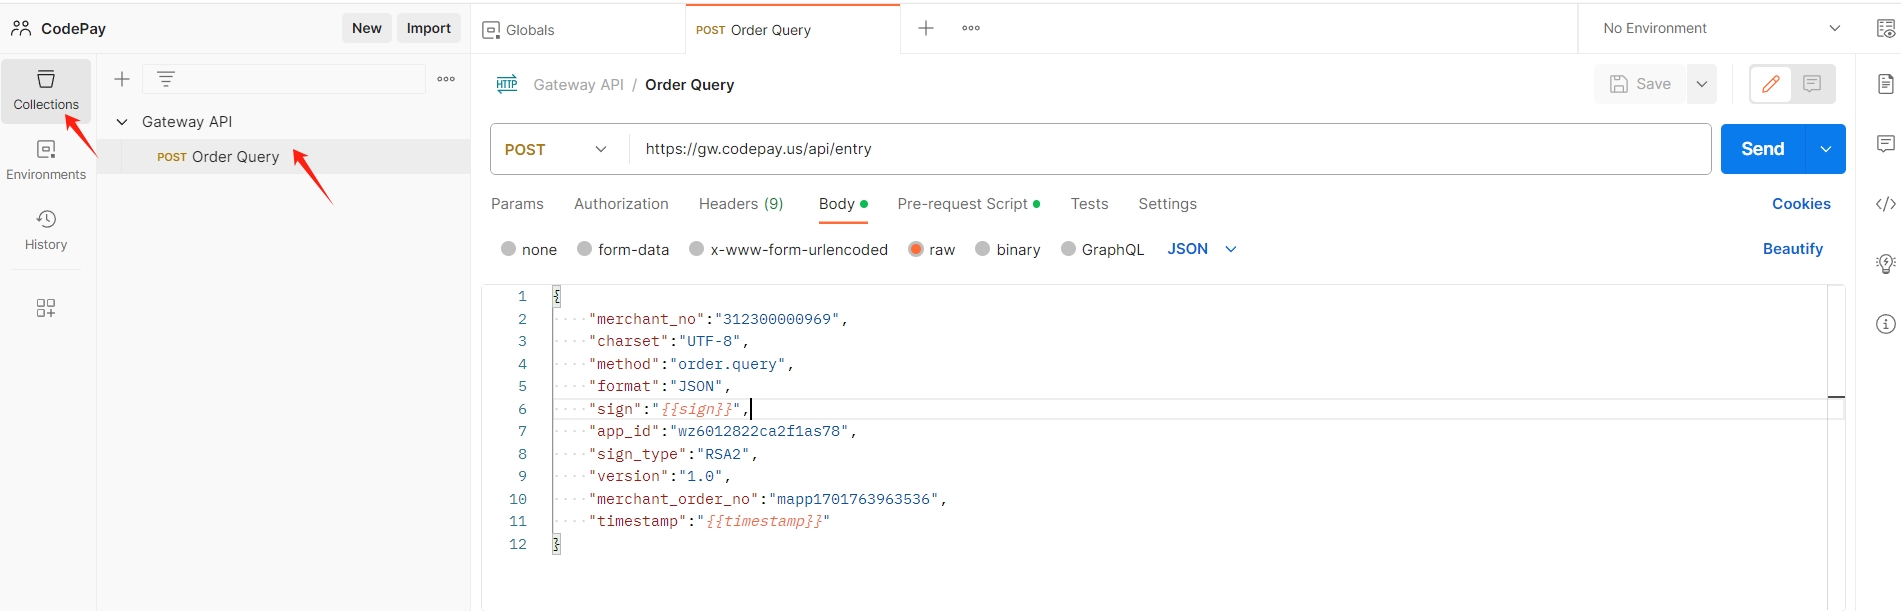Click the CodePay workspace name
This screenshot has width=1901, height=611.
73,29
